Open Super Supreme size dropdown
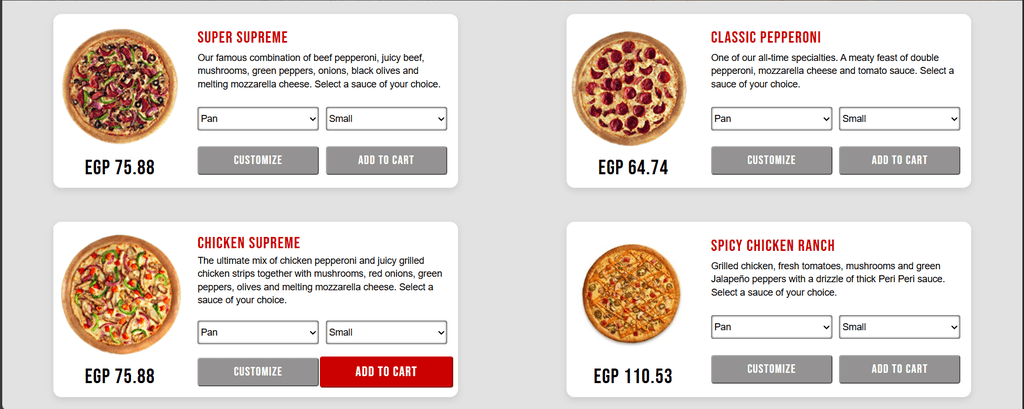This screenshot has height=409, width=1024. 386,119
